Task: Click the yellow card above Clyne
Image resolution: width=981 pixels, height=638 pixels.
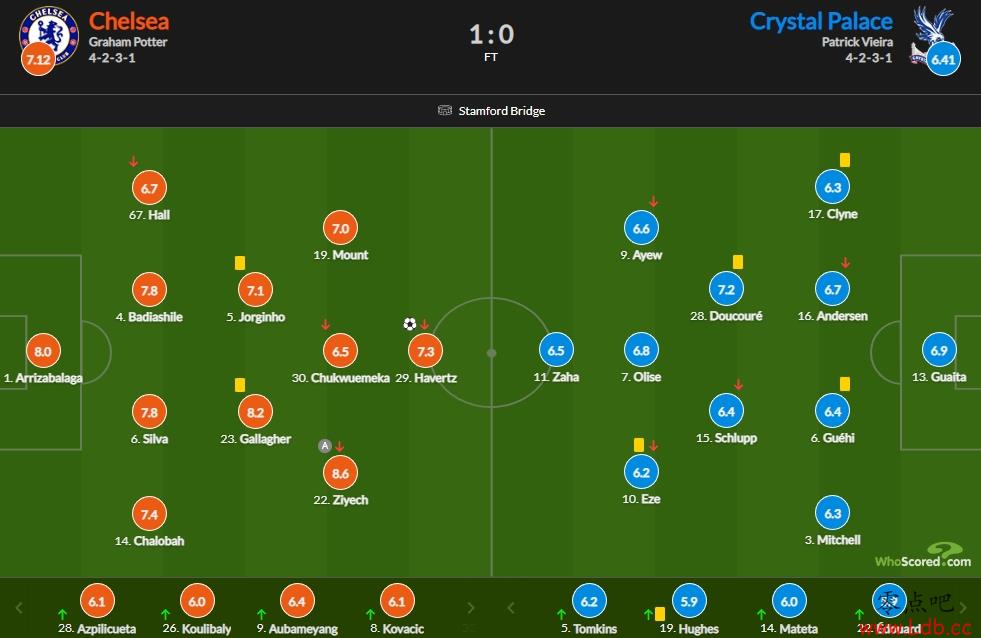Action: pyautogui.click(x=845, y=160)
